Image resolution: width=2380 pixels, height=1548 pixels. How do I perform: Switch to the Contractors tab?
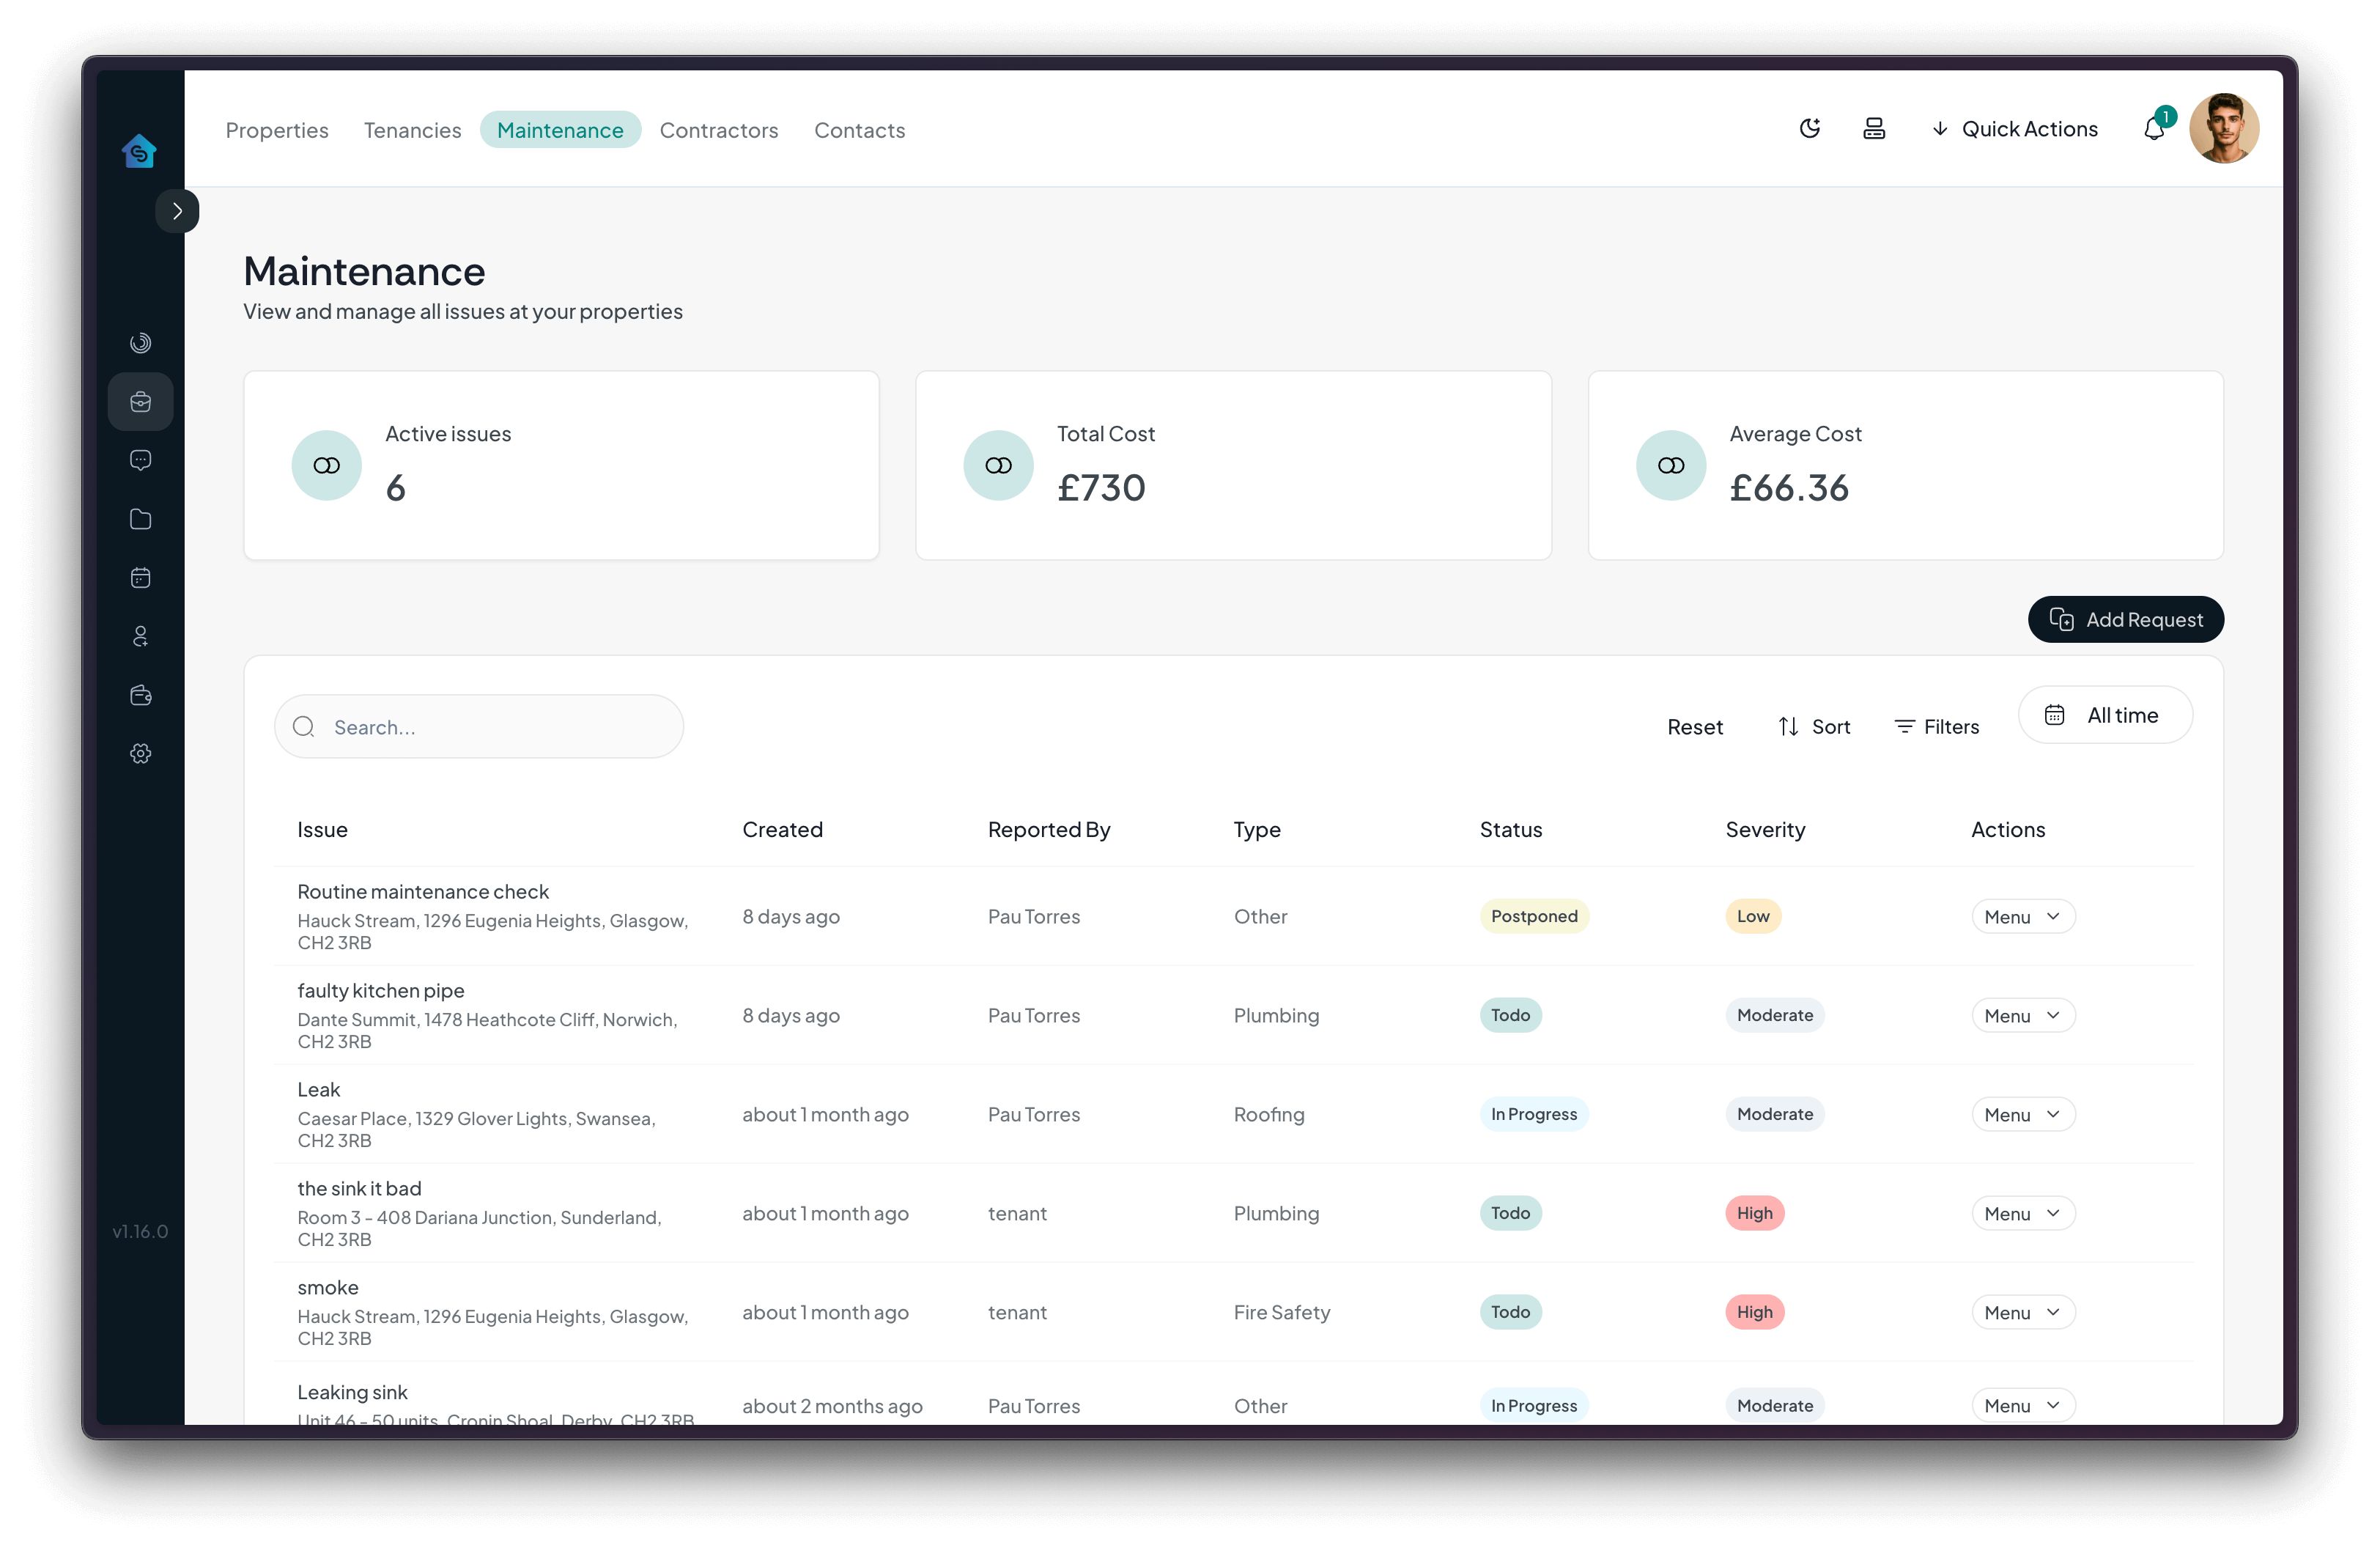click(x=719, y=130)
